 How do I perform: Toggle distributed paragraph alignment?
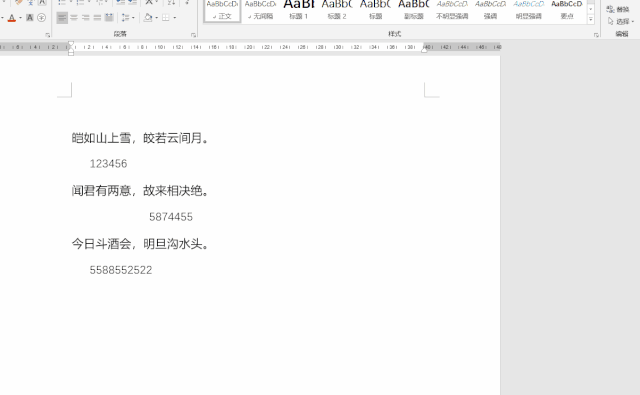coord(109,18)
